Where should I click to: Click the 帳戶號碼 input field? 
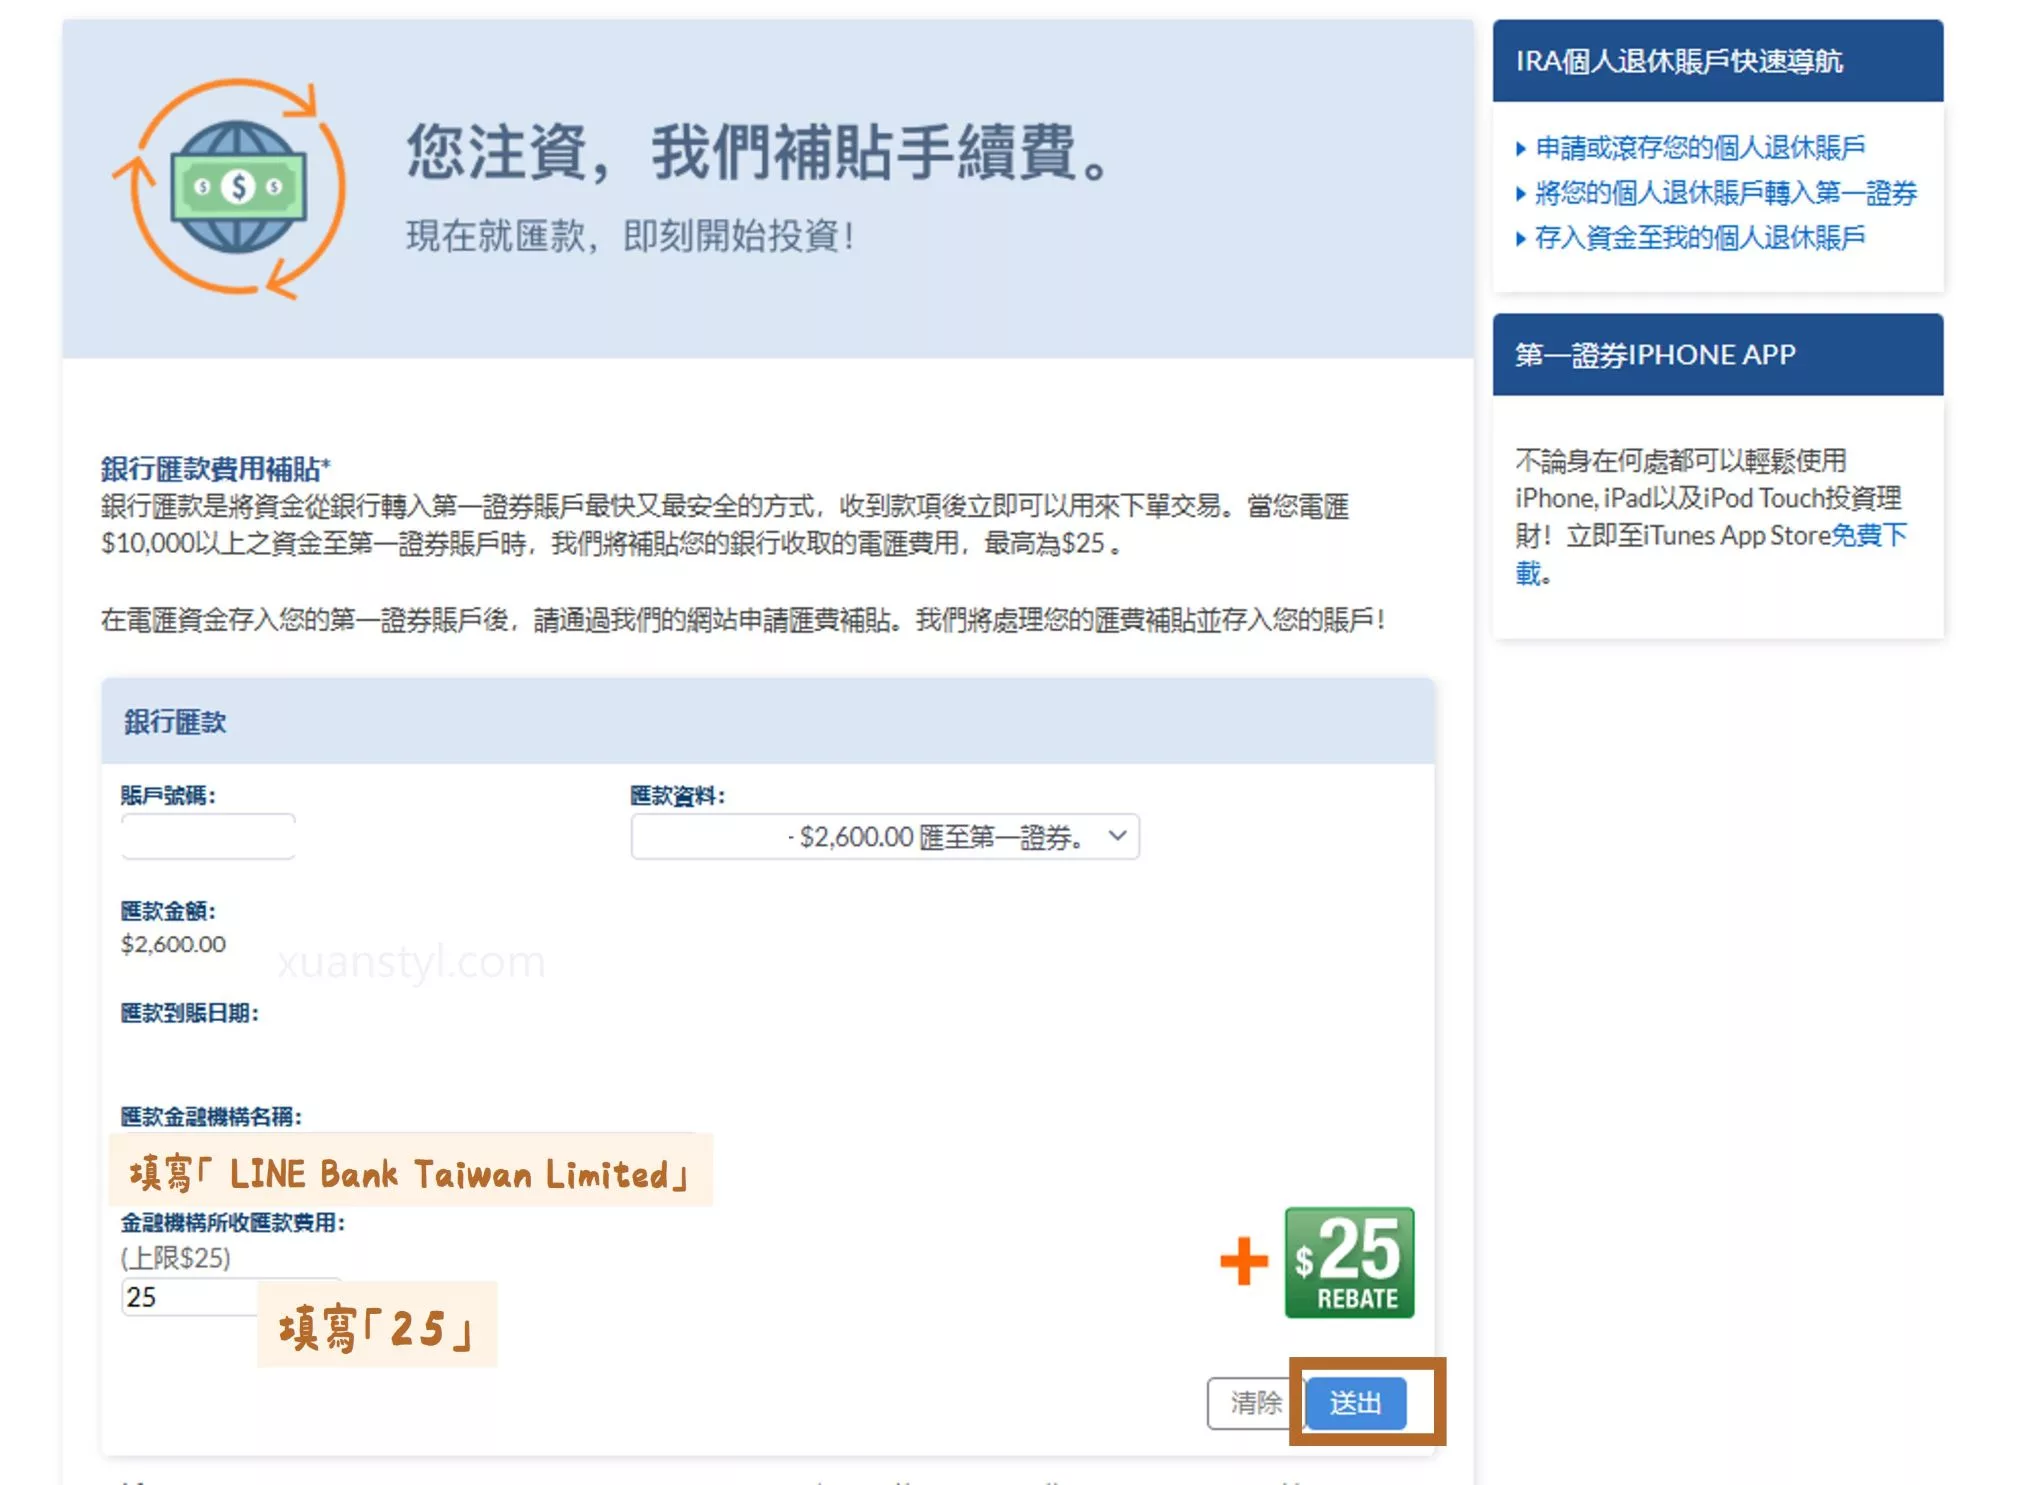(208, 836)
